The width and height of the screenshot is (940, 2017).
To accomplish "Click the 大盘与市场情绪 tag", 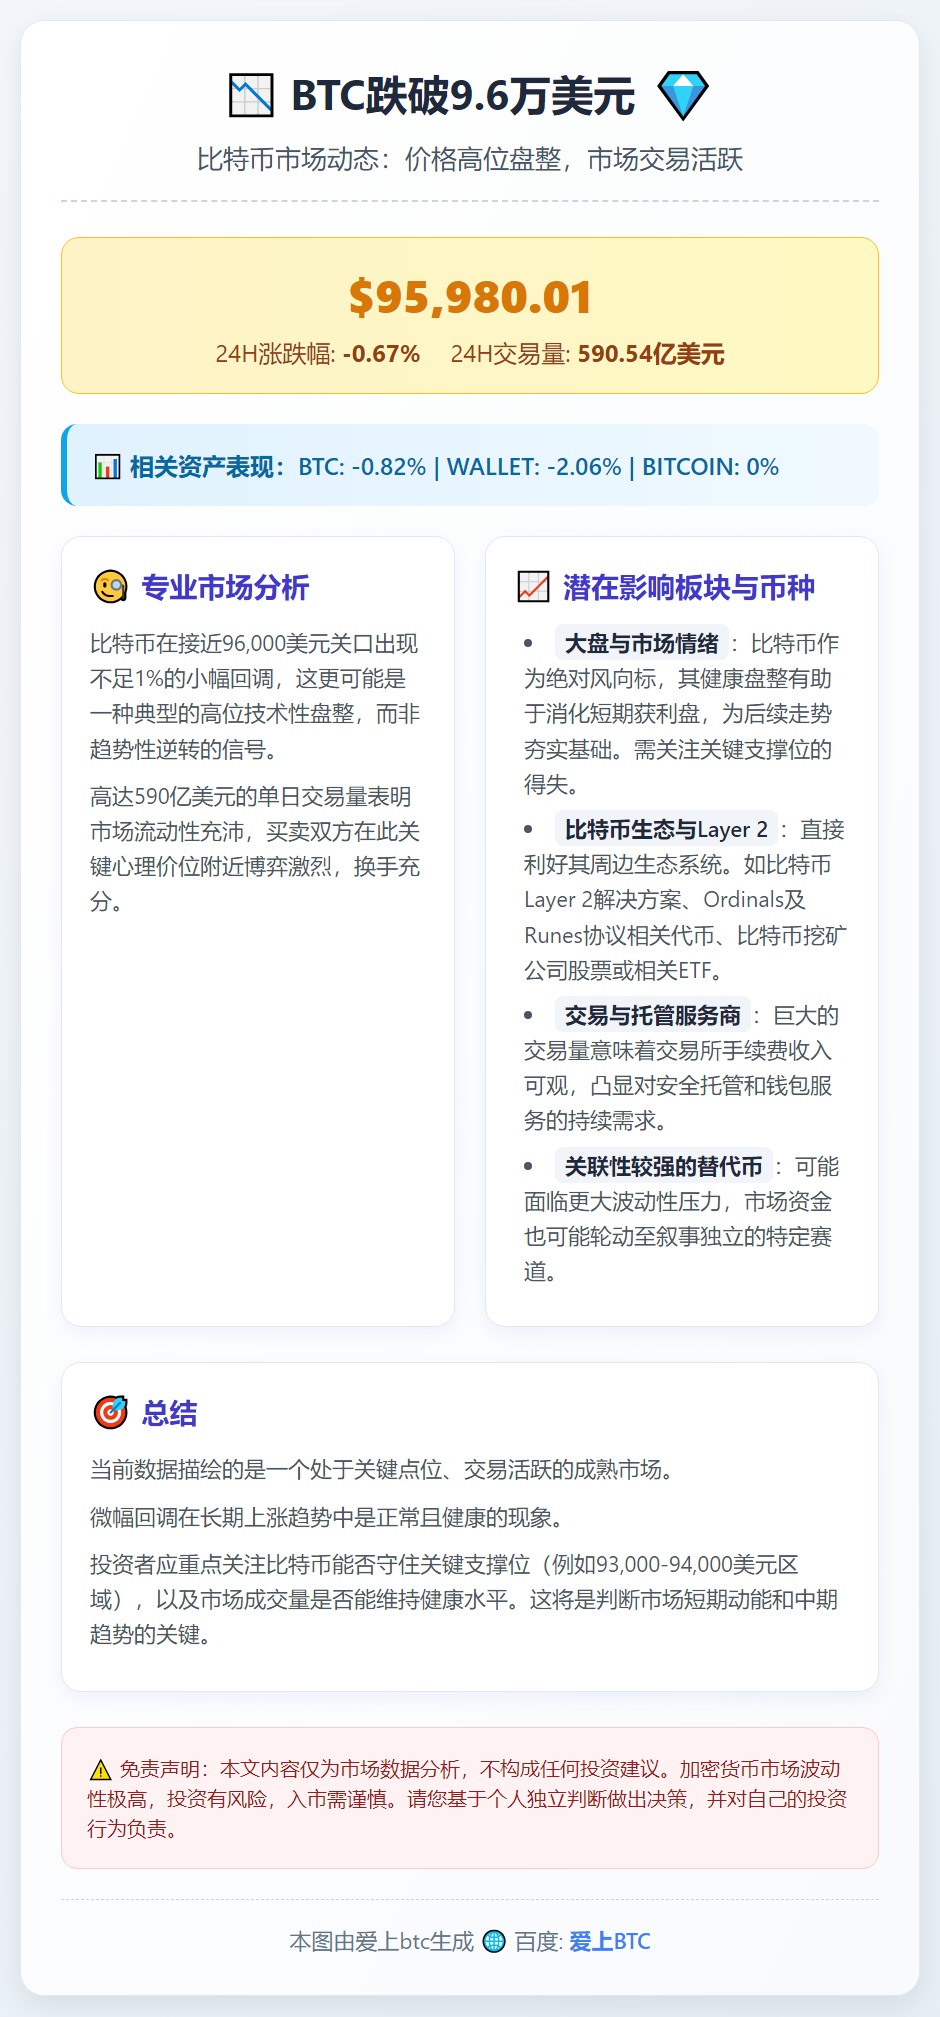I will tap(641, 643).
